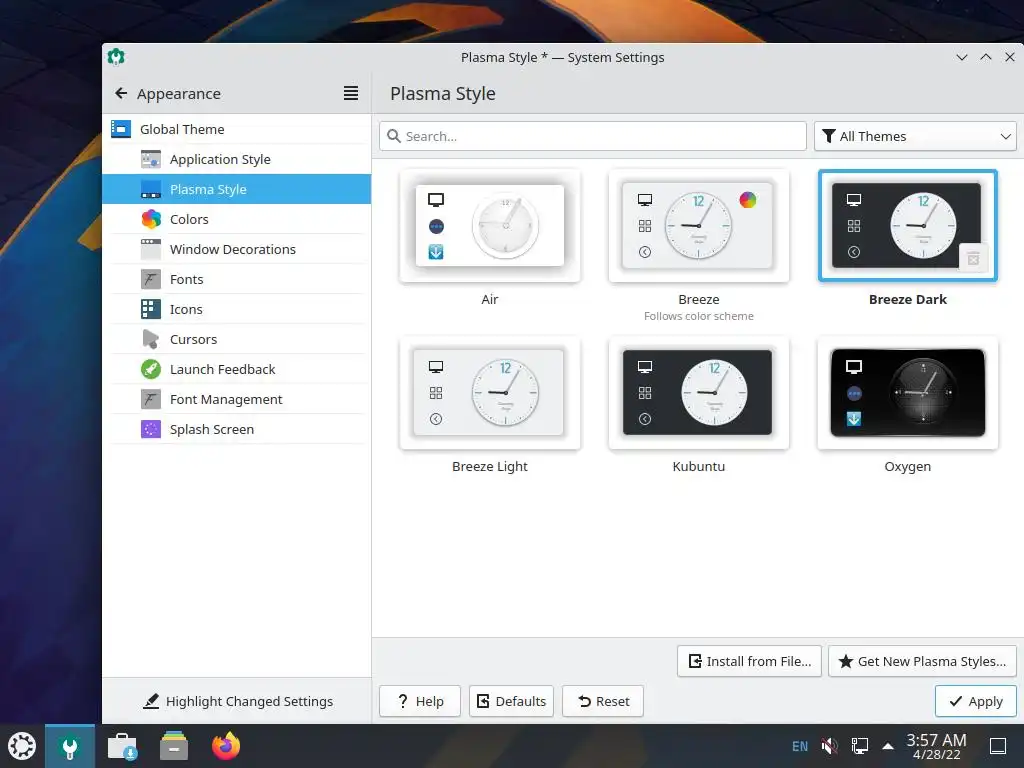Launch Firefox from the taskbar

point(226,746)
